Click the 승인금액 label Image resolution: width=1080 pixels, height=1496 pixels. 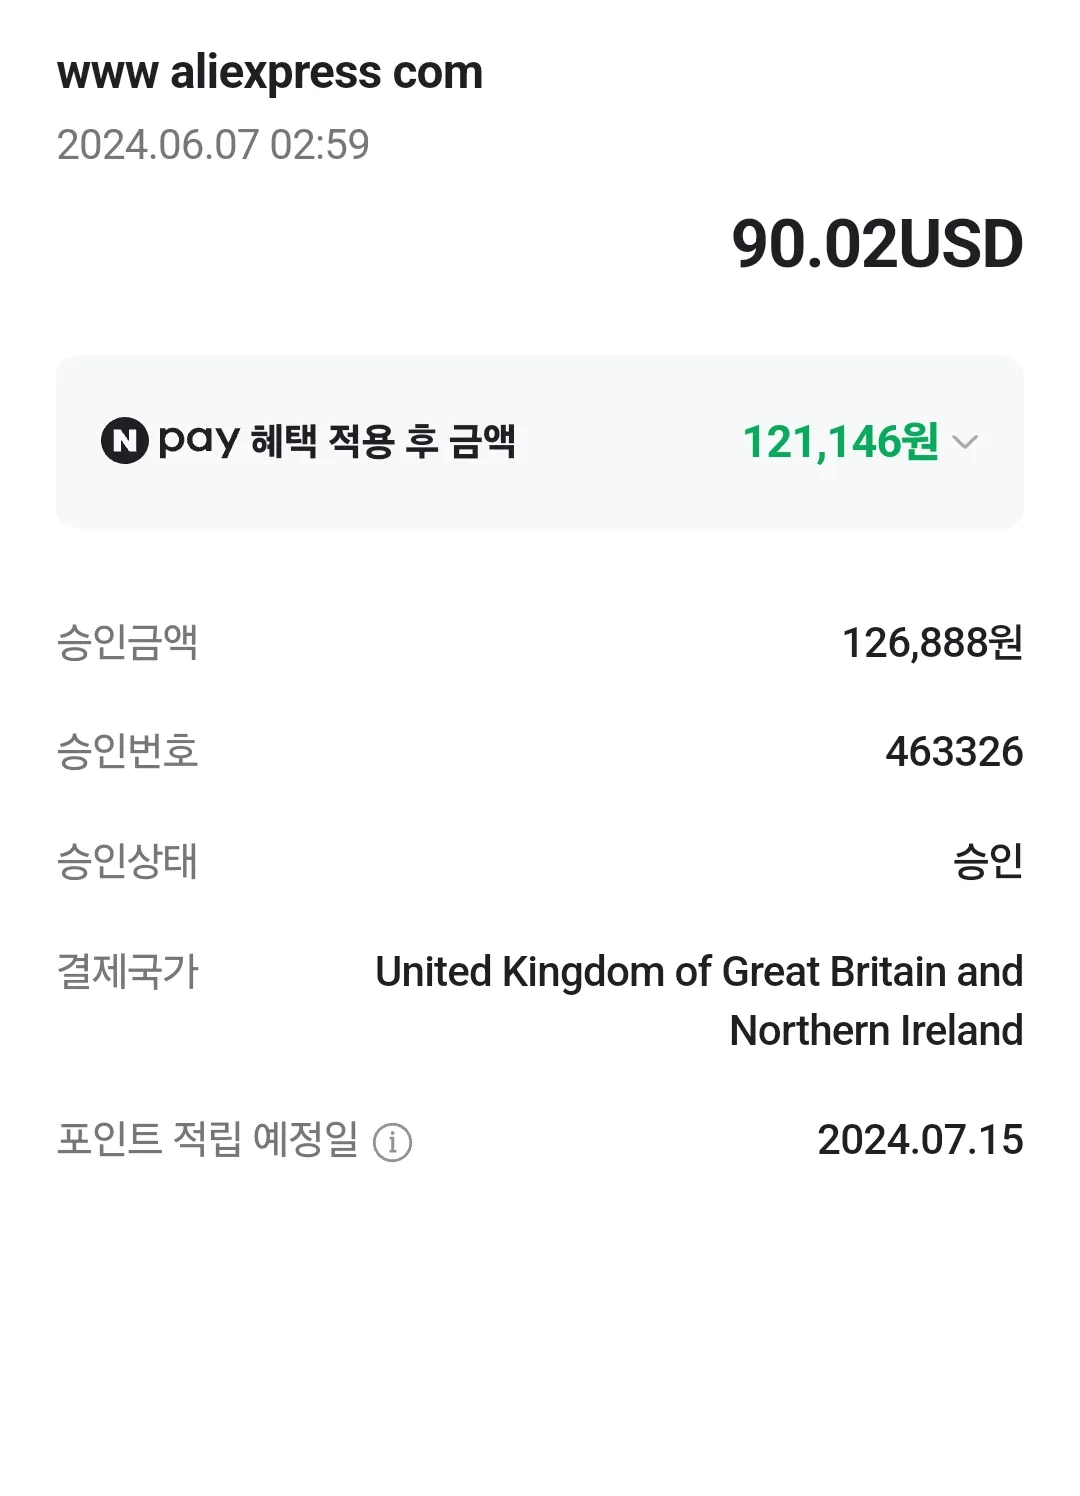(x=127, y=642)
